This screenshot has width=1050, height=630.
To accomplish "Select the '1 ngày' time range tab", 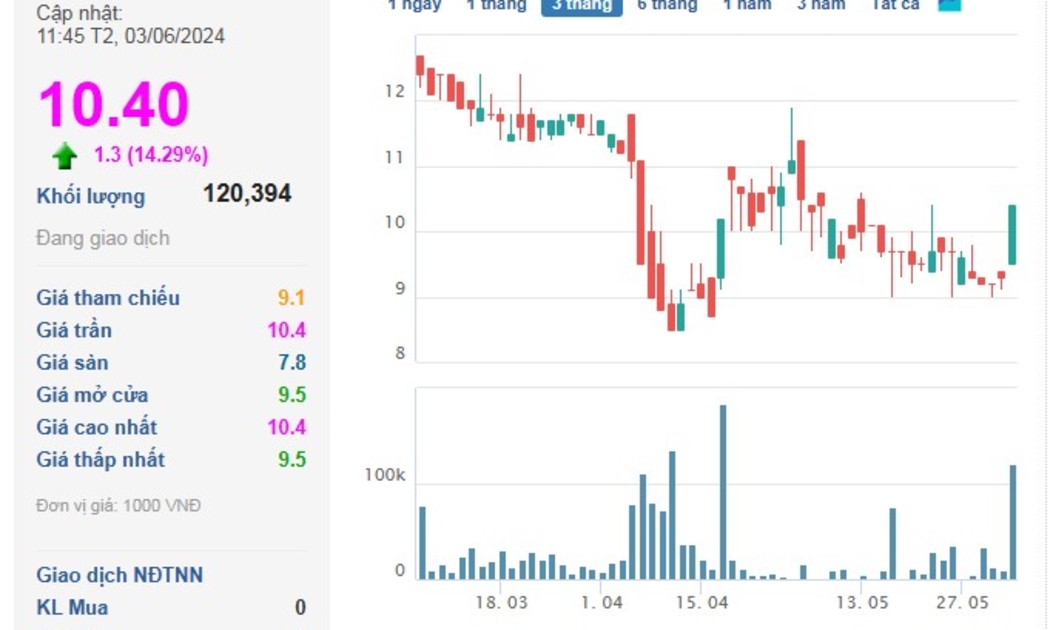I will coord(414,5).
